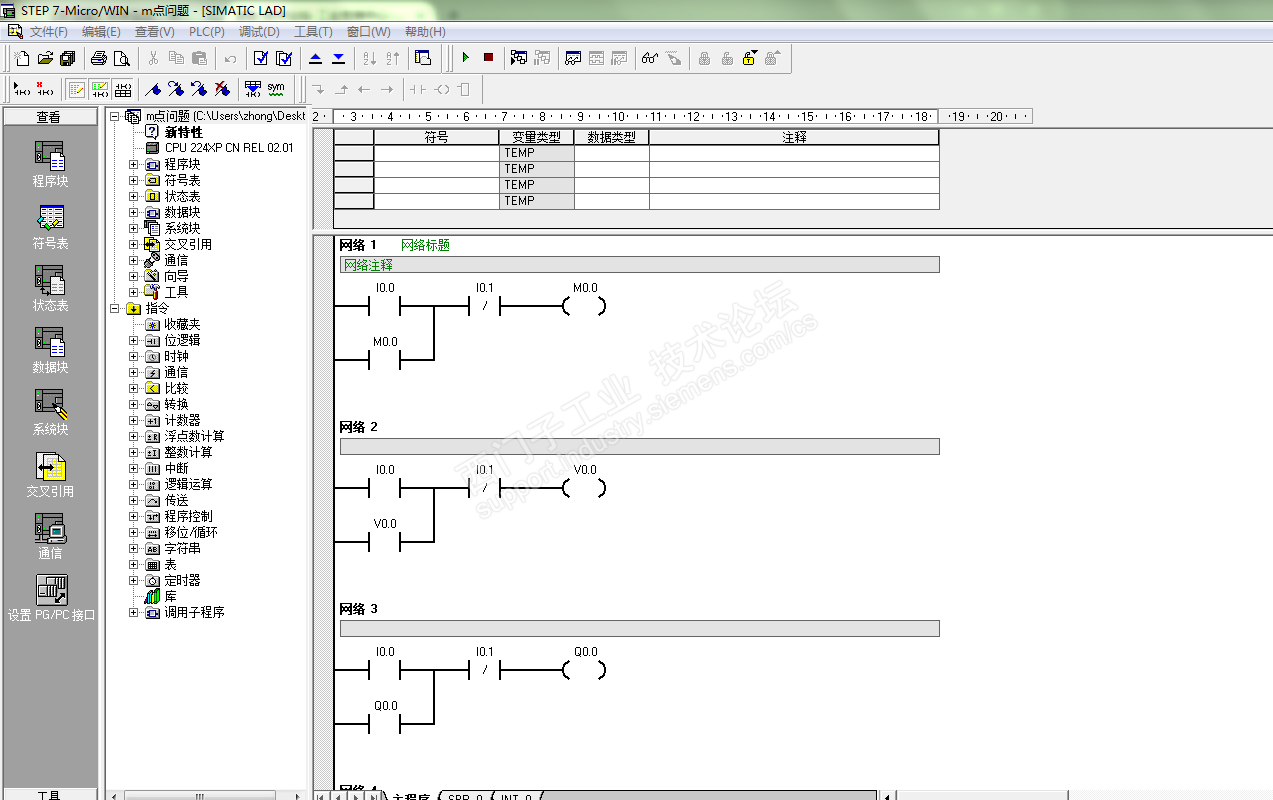Apply all symbols to the project icon
The height and width of the screenshot is (800, 1273).
click(253, 89)
